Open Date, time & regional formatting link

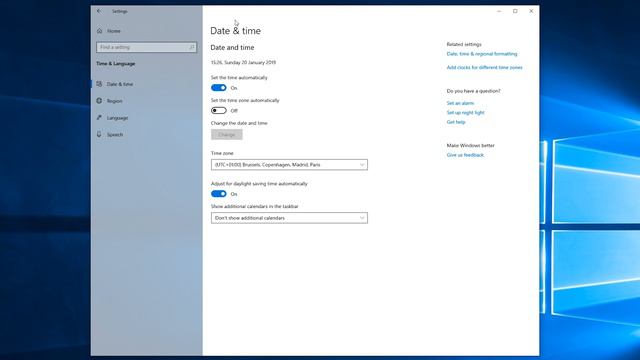(x=482, y=54)
